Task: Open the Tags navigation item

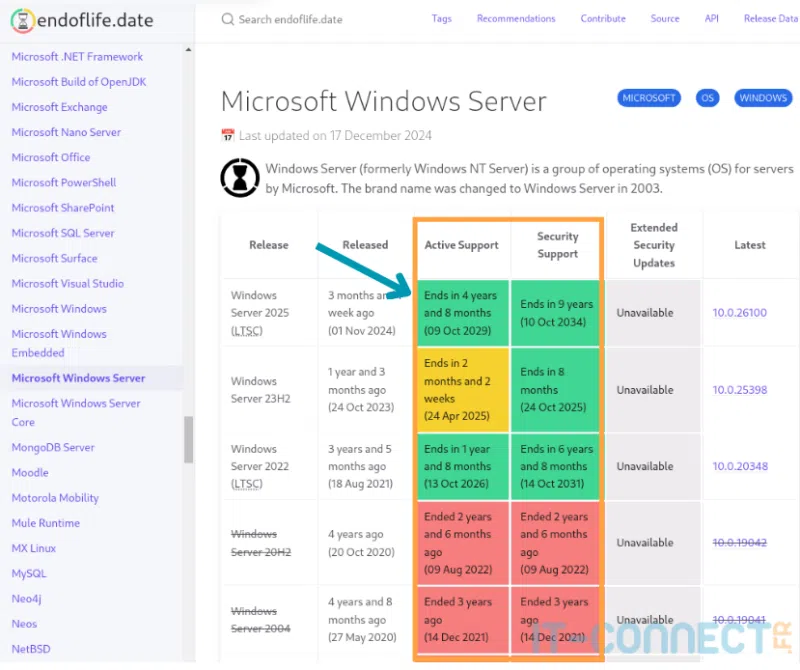Action: (442, 18)
